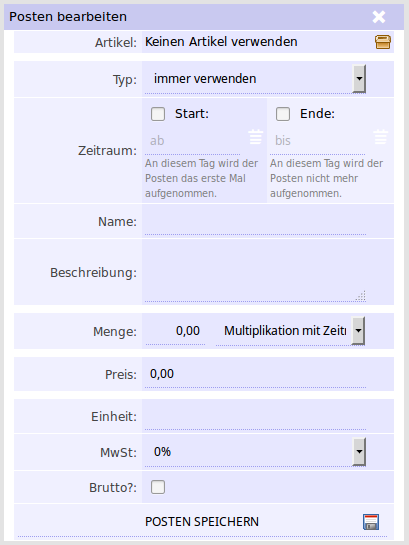Close the Posten bearbeiten dialog

[379, 17]
